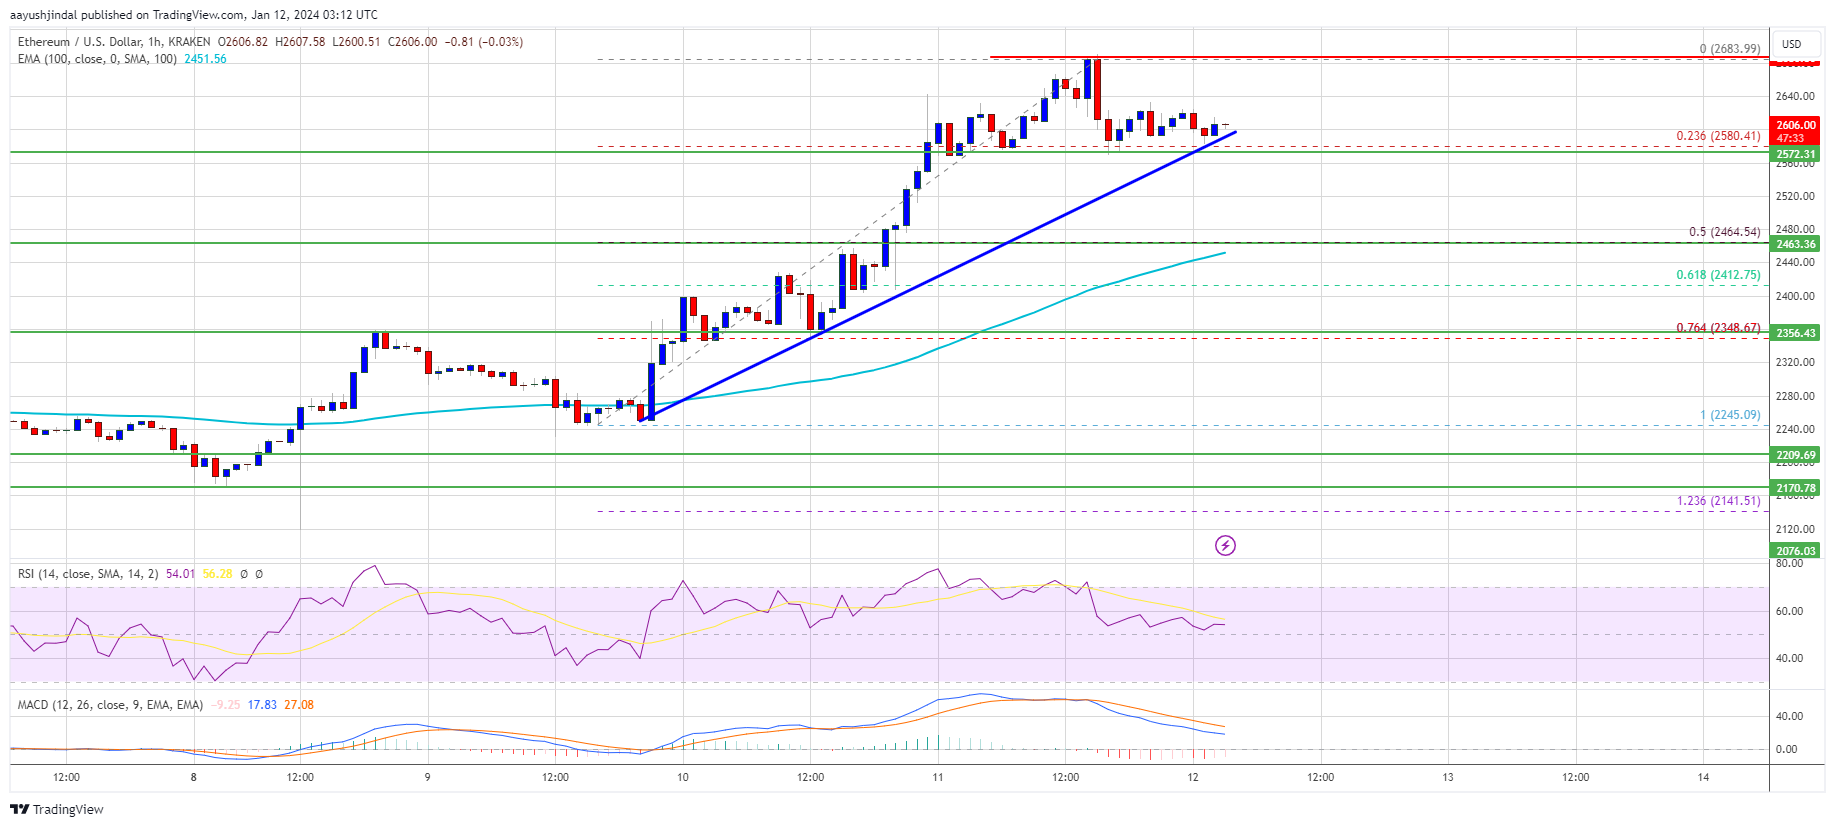1835x827 pixels.
Task: Click the 0.618 (2412.75) Fibonacci level label
Action: click(x=1718, y=275)
